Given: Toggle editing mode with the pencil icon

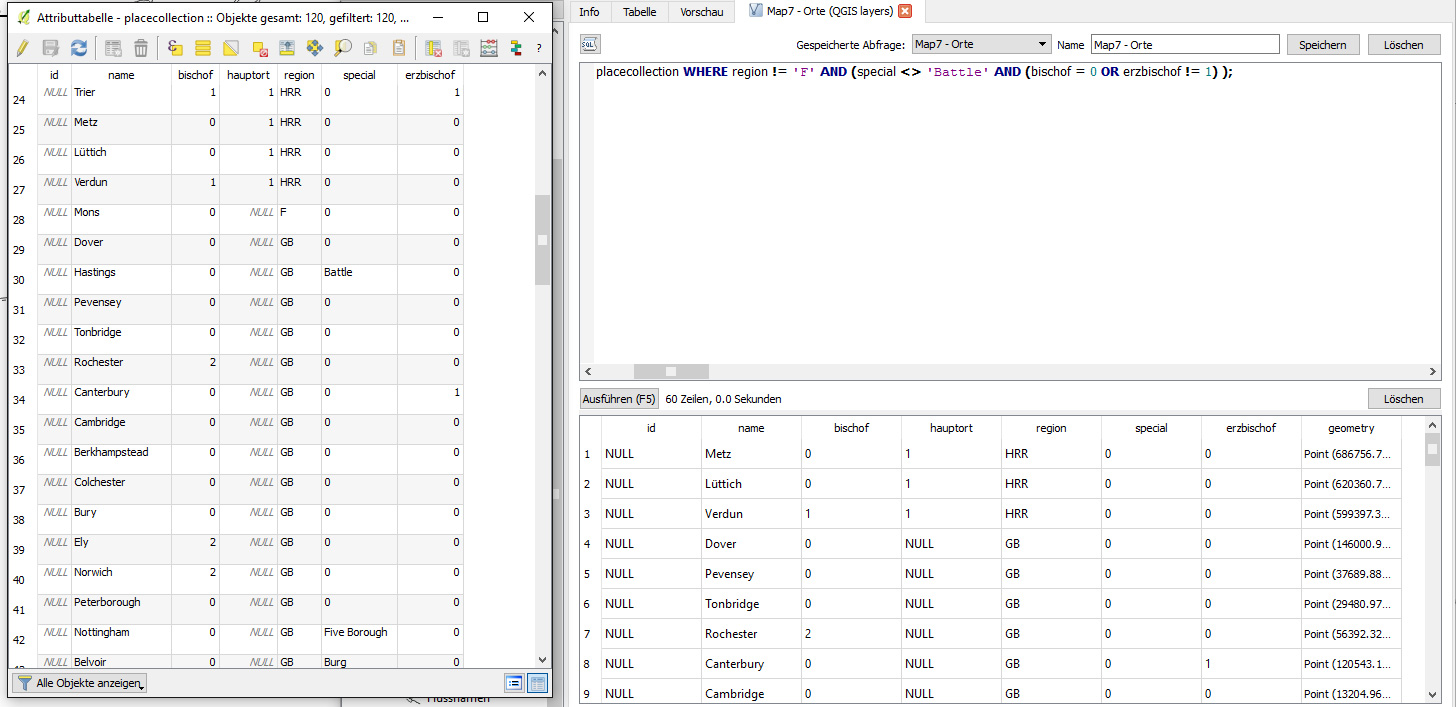Looking at the screenshot, I should 23,48.
